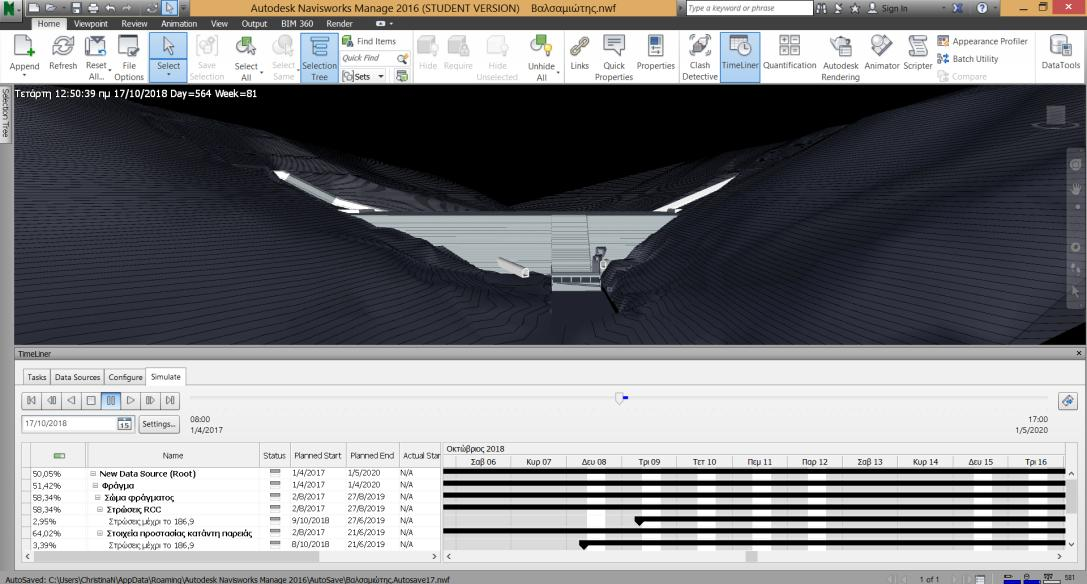Toggle the Links display
This screenshot has width=1087, height=584.
579,52
